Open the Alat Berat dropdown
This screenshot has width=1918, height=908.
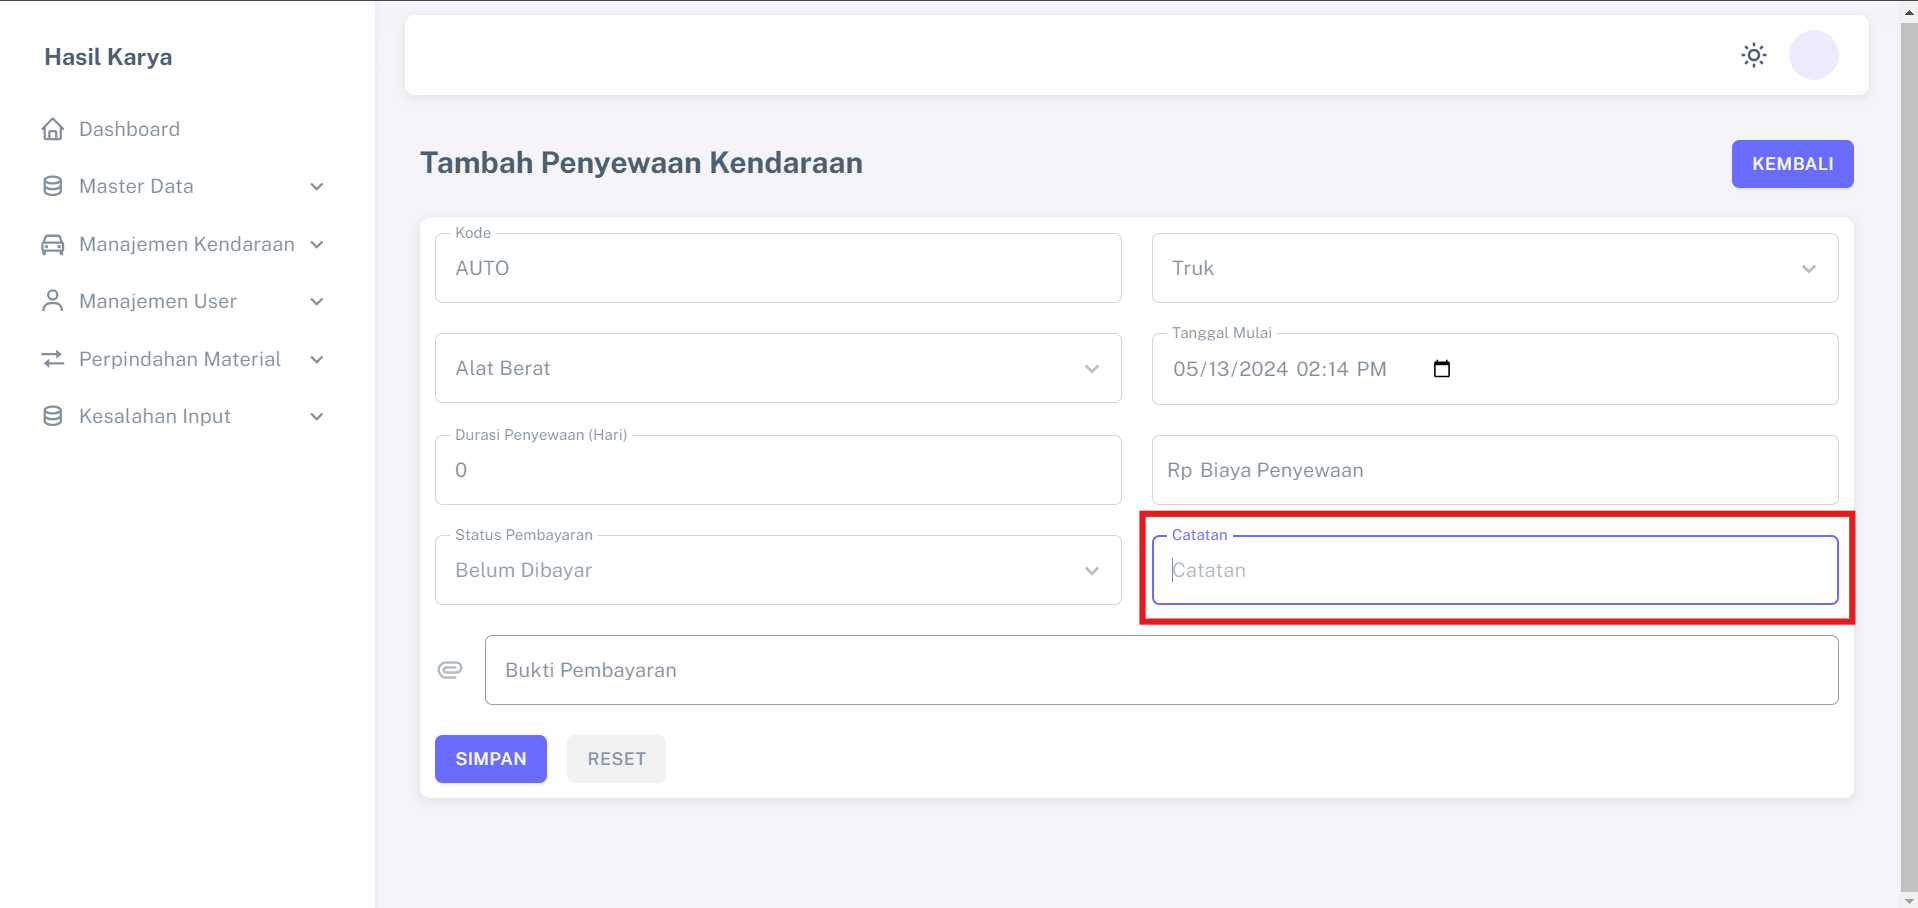click(777, 368)
